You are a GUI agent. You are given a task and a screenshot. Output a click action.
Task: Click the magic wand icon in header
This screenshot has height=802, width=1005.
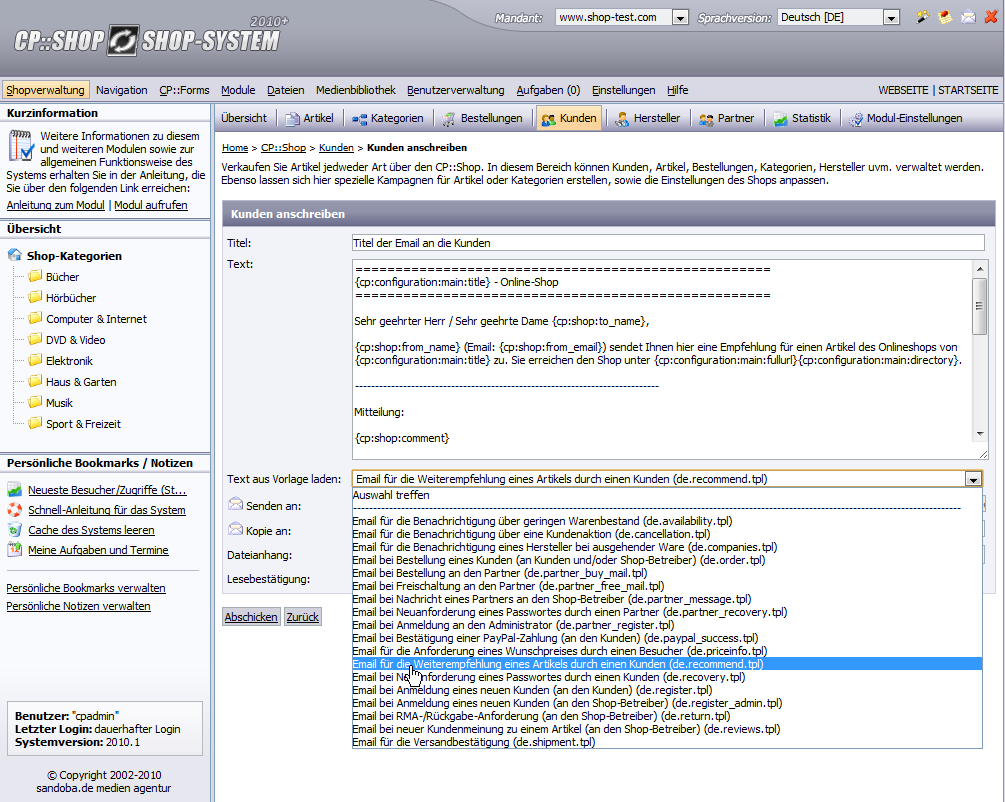[x=922, y=17]
